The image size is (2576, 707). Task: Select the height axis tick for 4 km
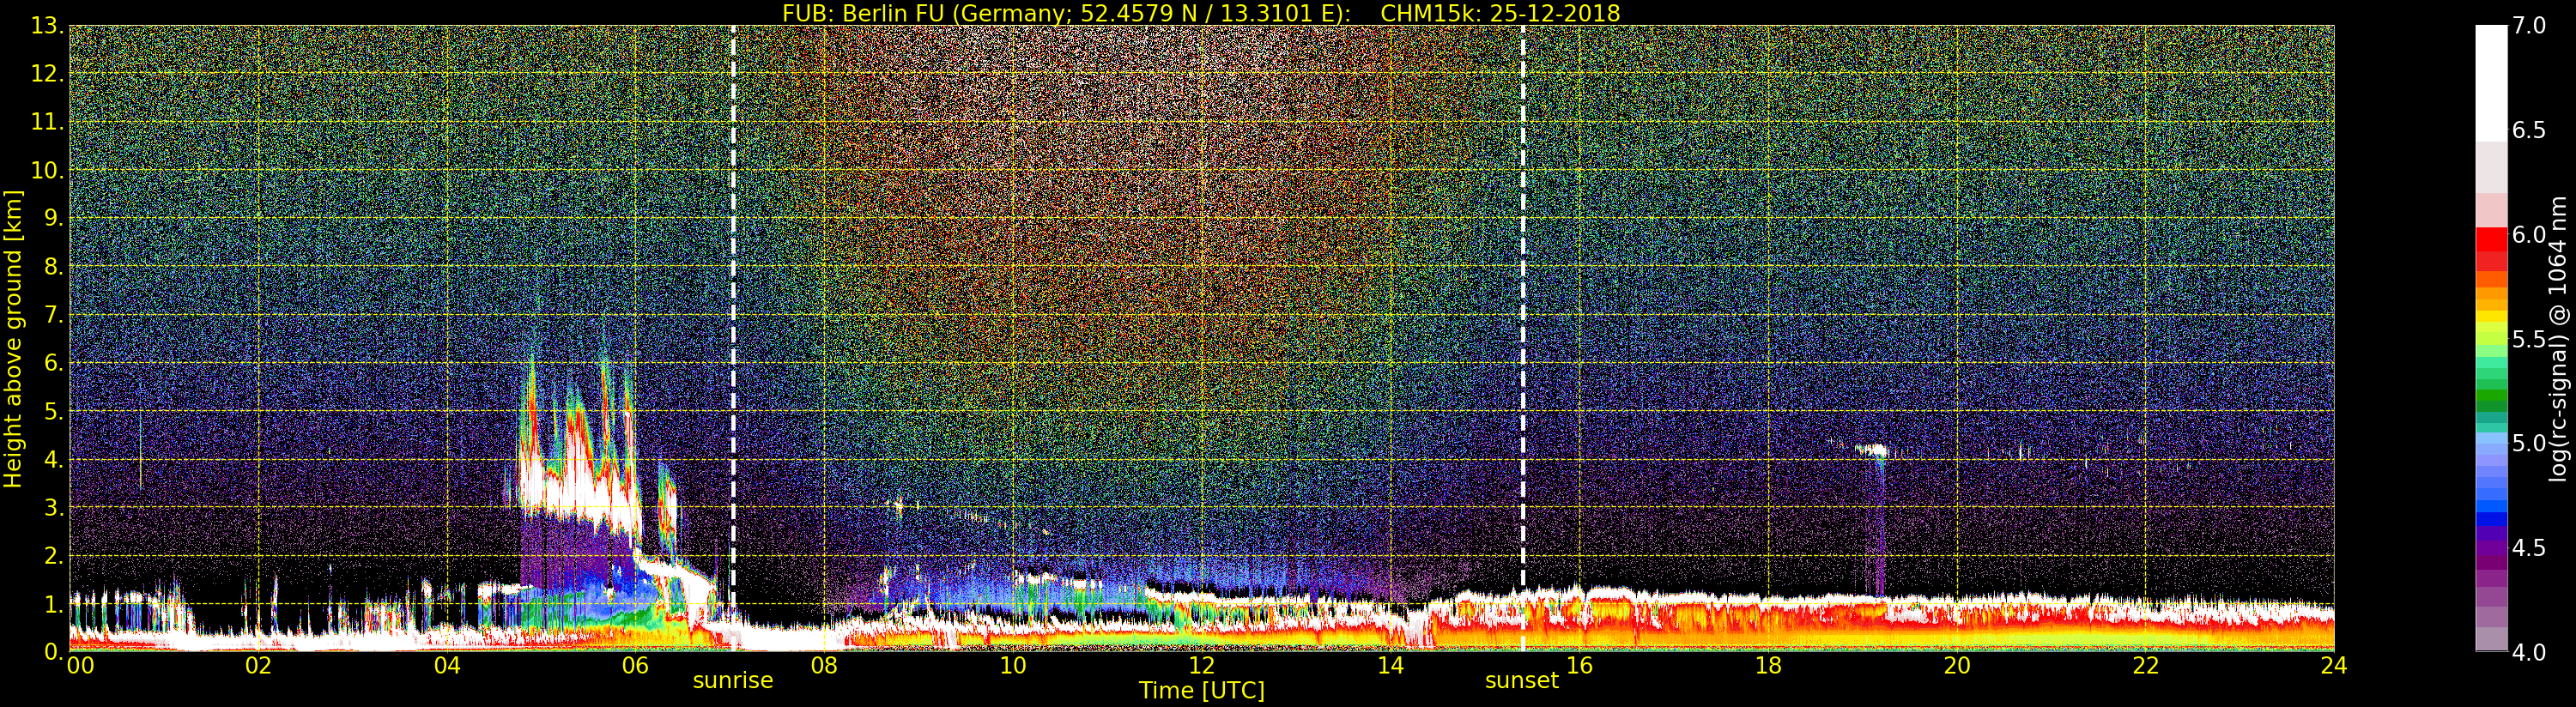pyautogui.click(x=52, y=459)
